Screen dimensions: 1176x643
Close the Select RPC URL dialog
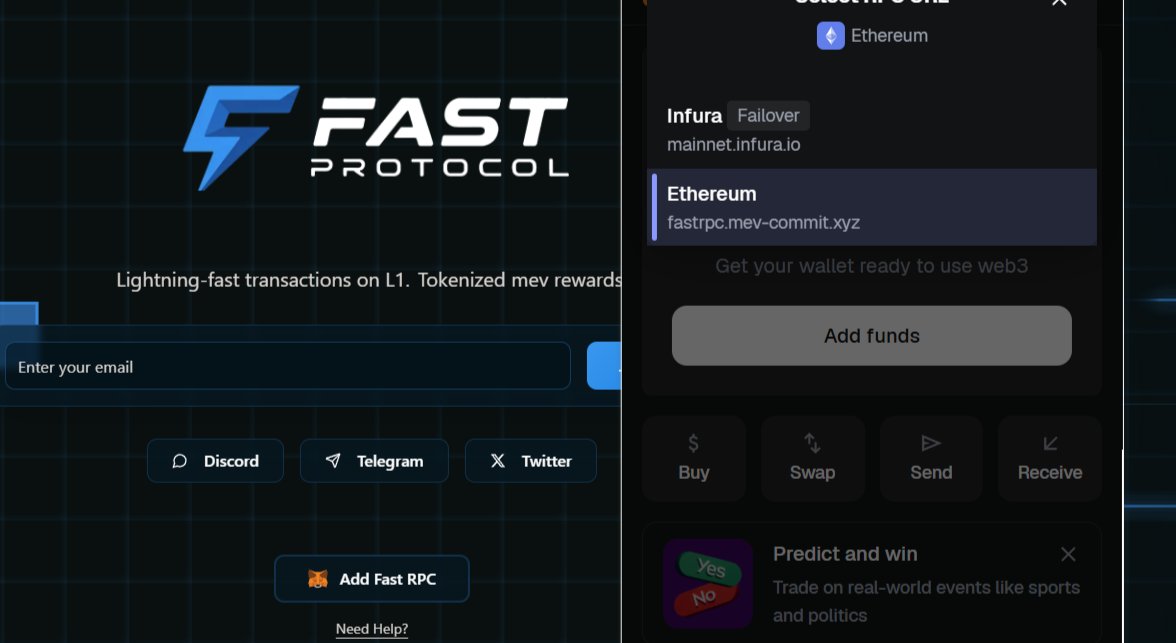[1059, 2]
